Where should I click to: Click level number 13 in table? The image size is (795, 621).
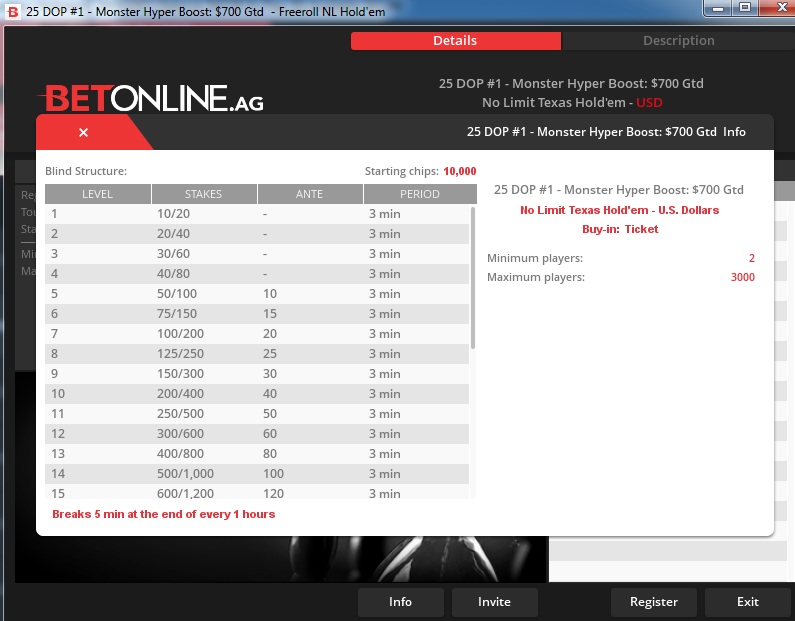tap(58, 454)
